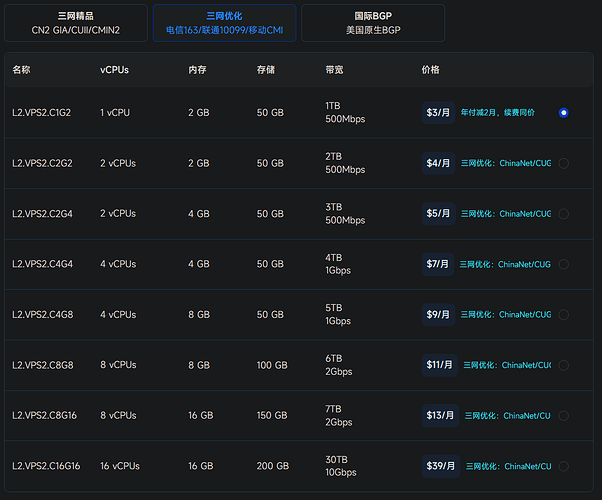Click the $39/月 price badge

pyautogui.click(x=441, y=466)
